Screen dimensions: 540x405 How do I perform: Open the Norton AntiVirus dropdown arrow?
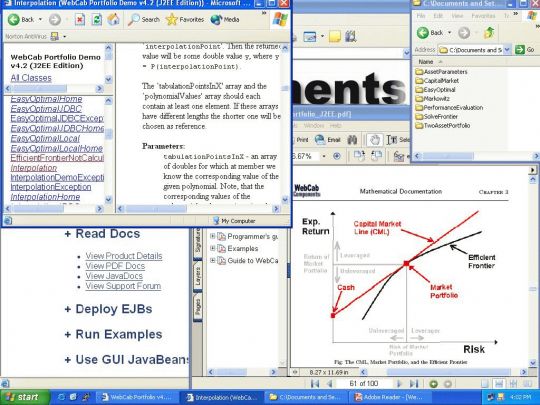coord(64,37)
